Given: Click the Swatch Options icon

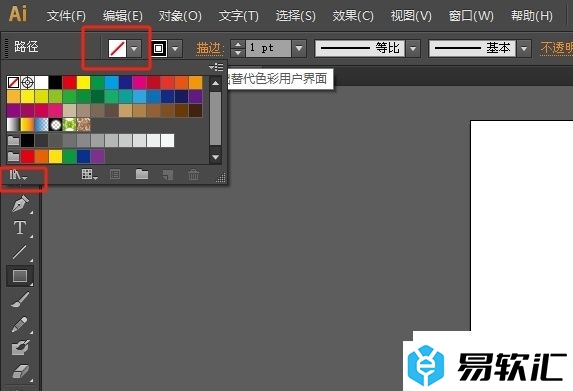Looking at the screenshot, I should [115, 174].
